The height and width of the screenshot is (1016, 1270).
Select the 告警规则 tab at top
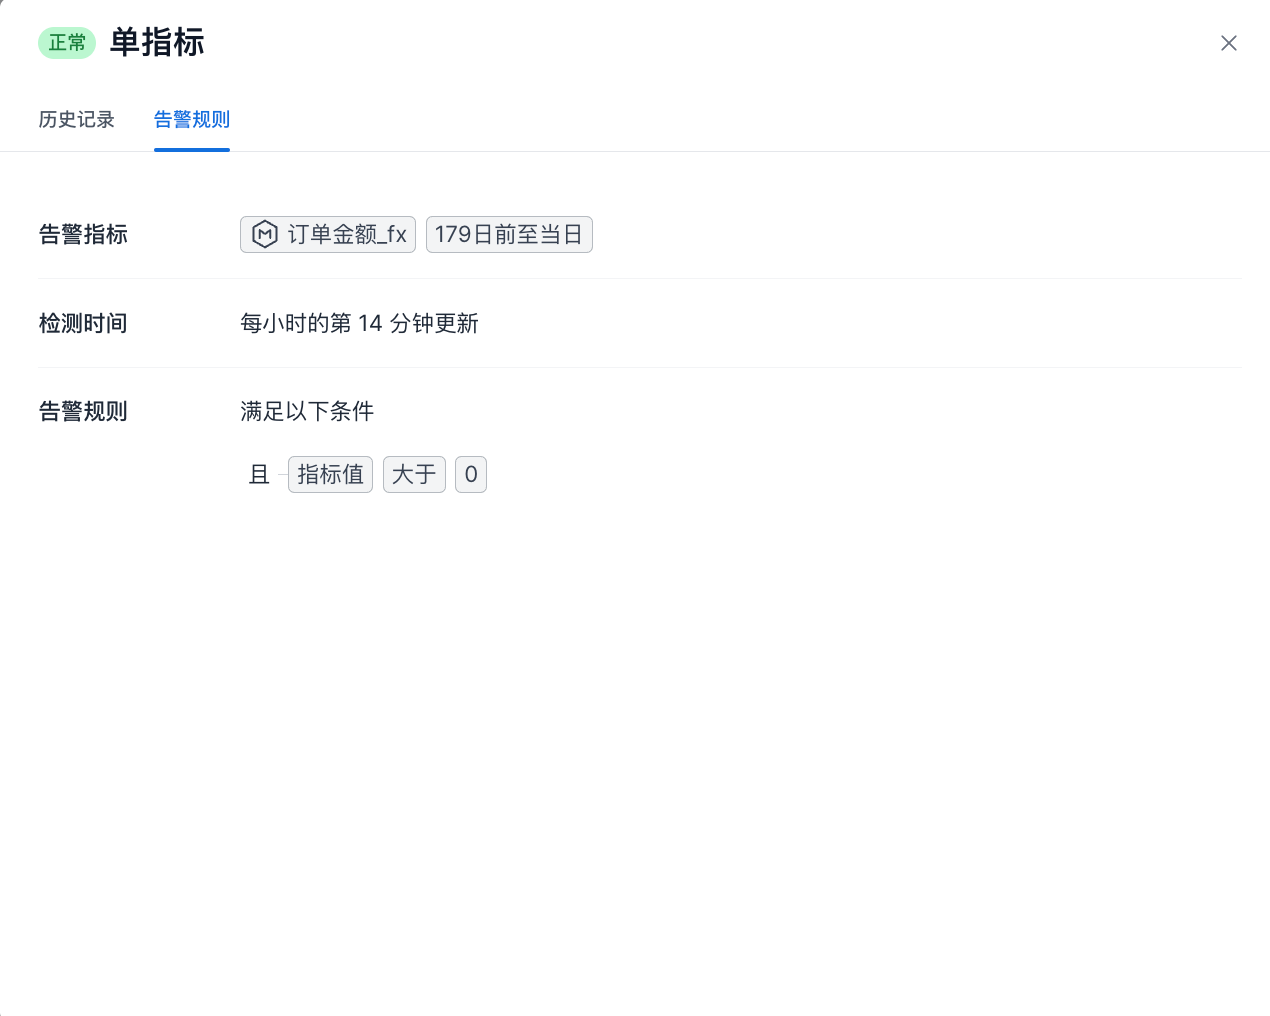coord(191,119)
